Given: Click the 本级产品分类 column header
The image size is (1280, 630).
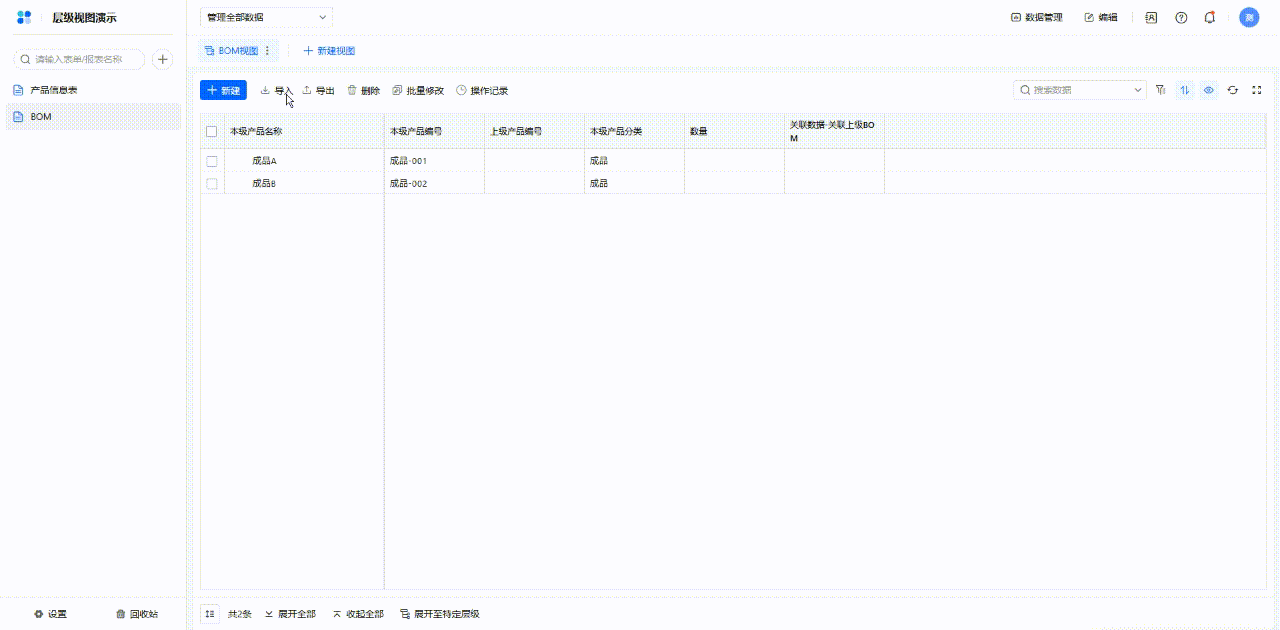Looking at the screenshot, I should point(634,131).
